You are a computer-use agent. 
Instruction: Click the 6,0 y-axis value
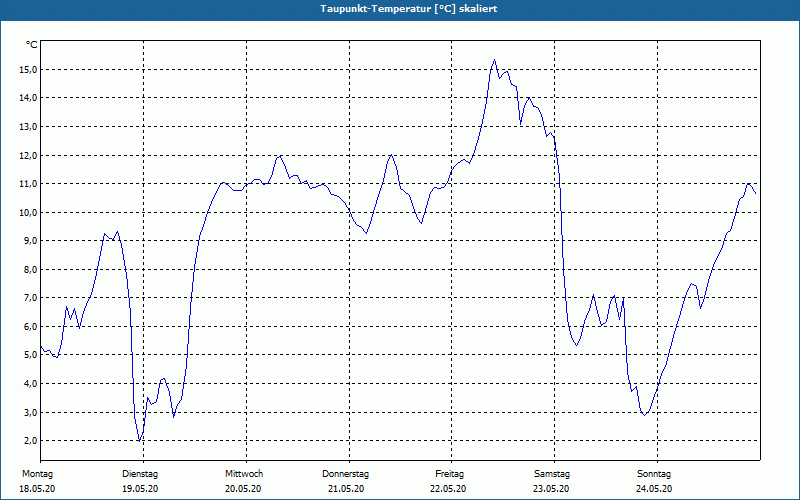coord(30,327)
